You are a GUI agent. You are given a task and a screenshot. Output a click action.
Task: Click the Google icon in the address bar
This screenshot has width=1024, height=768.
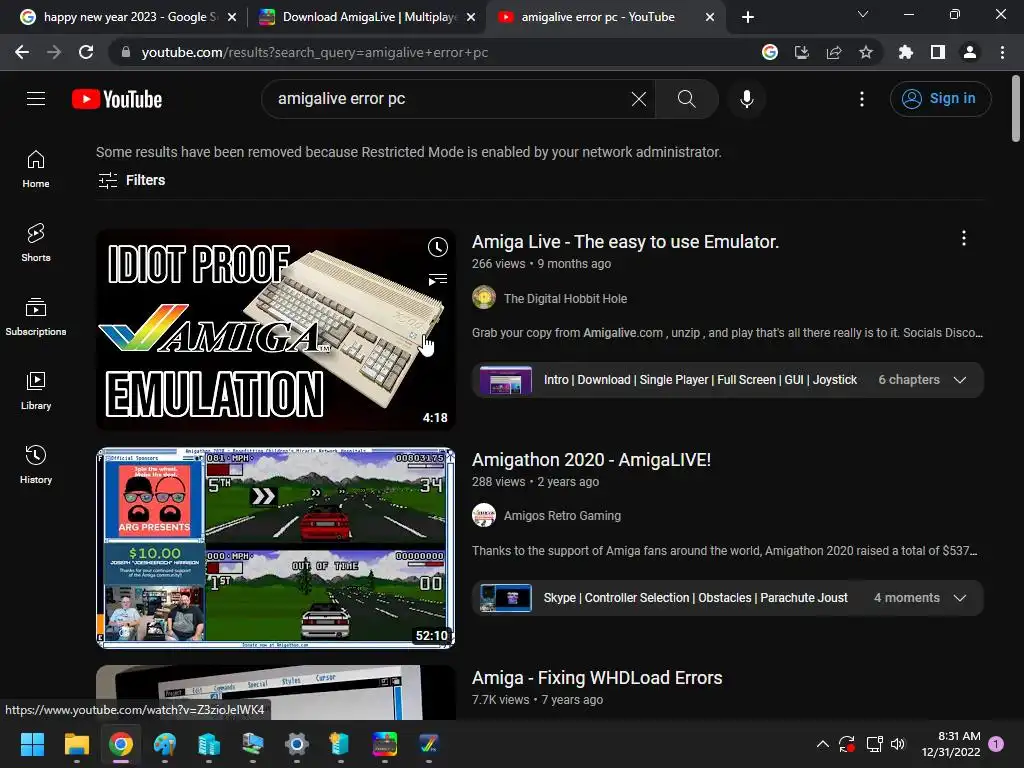point(770,52)
